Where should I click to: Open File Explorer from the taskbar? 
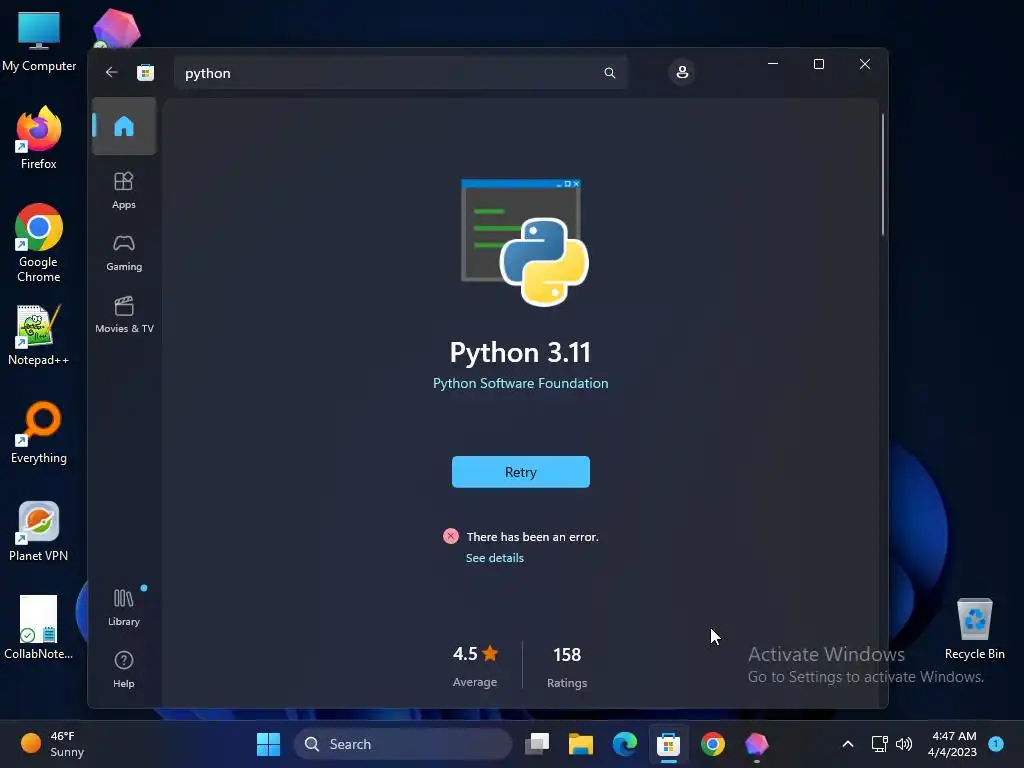coord(581,744)
